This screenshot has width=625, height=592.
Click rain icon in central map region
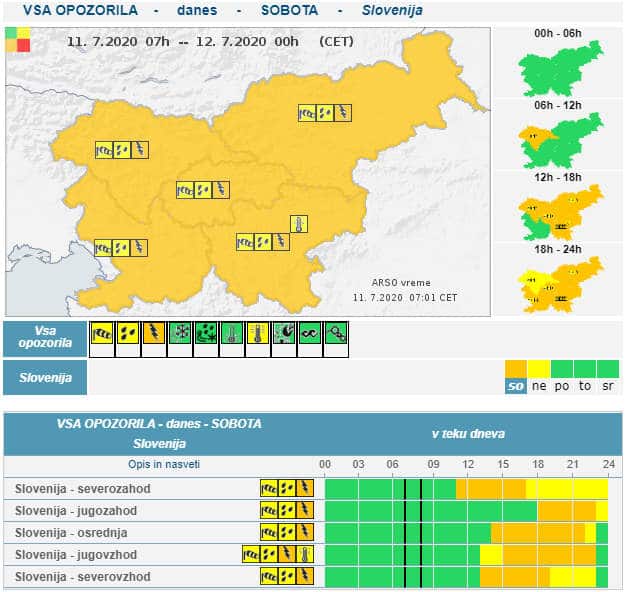point(203,190)
